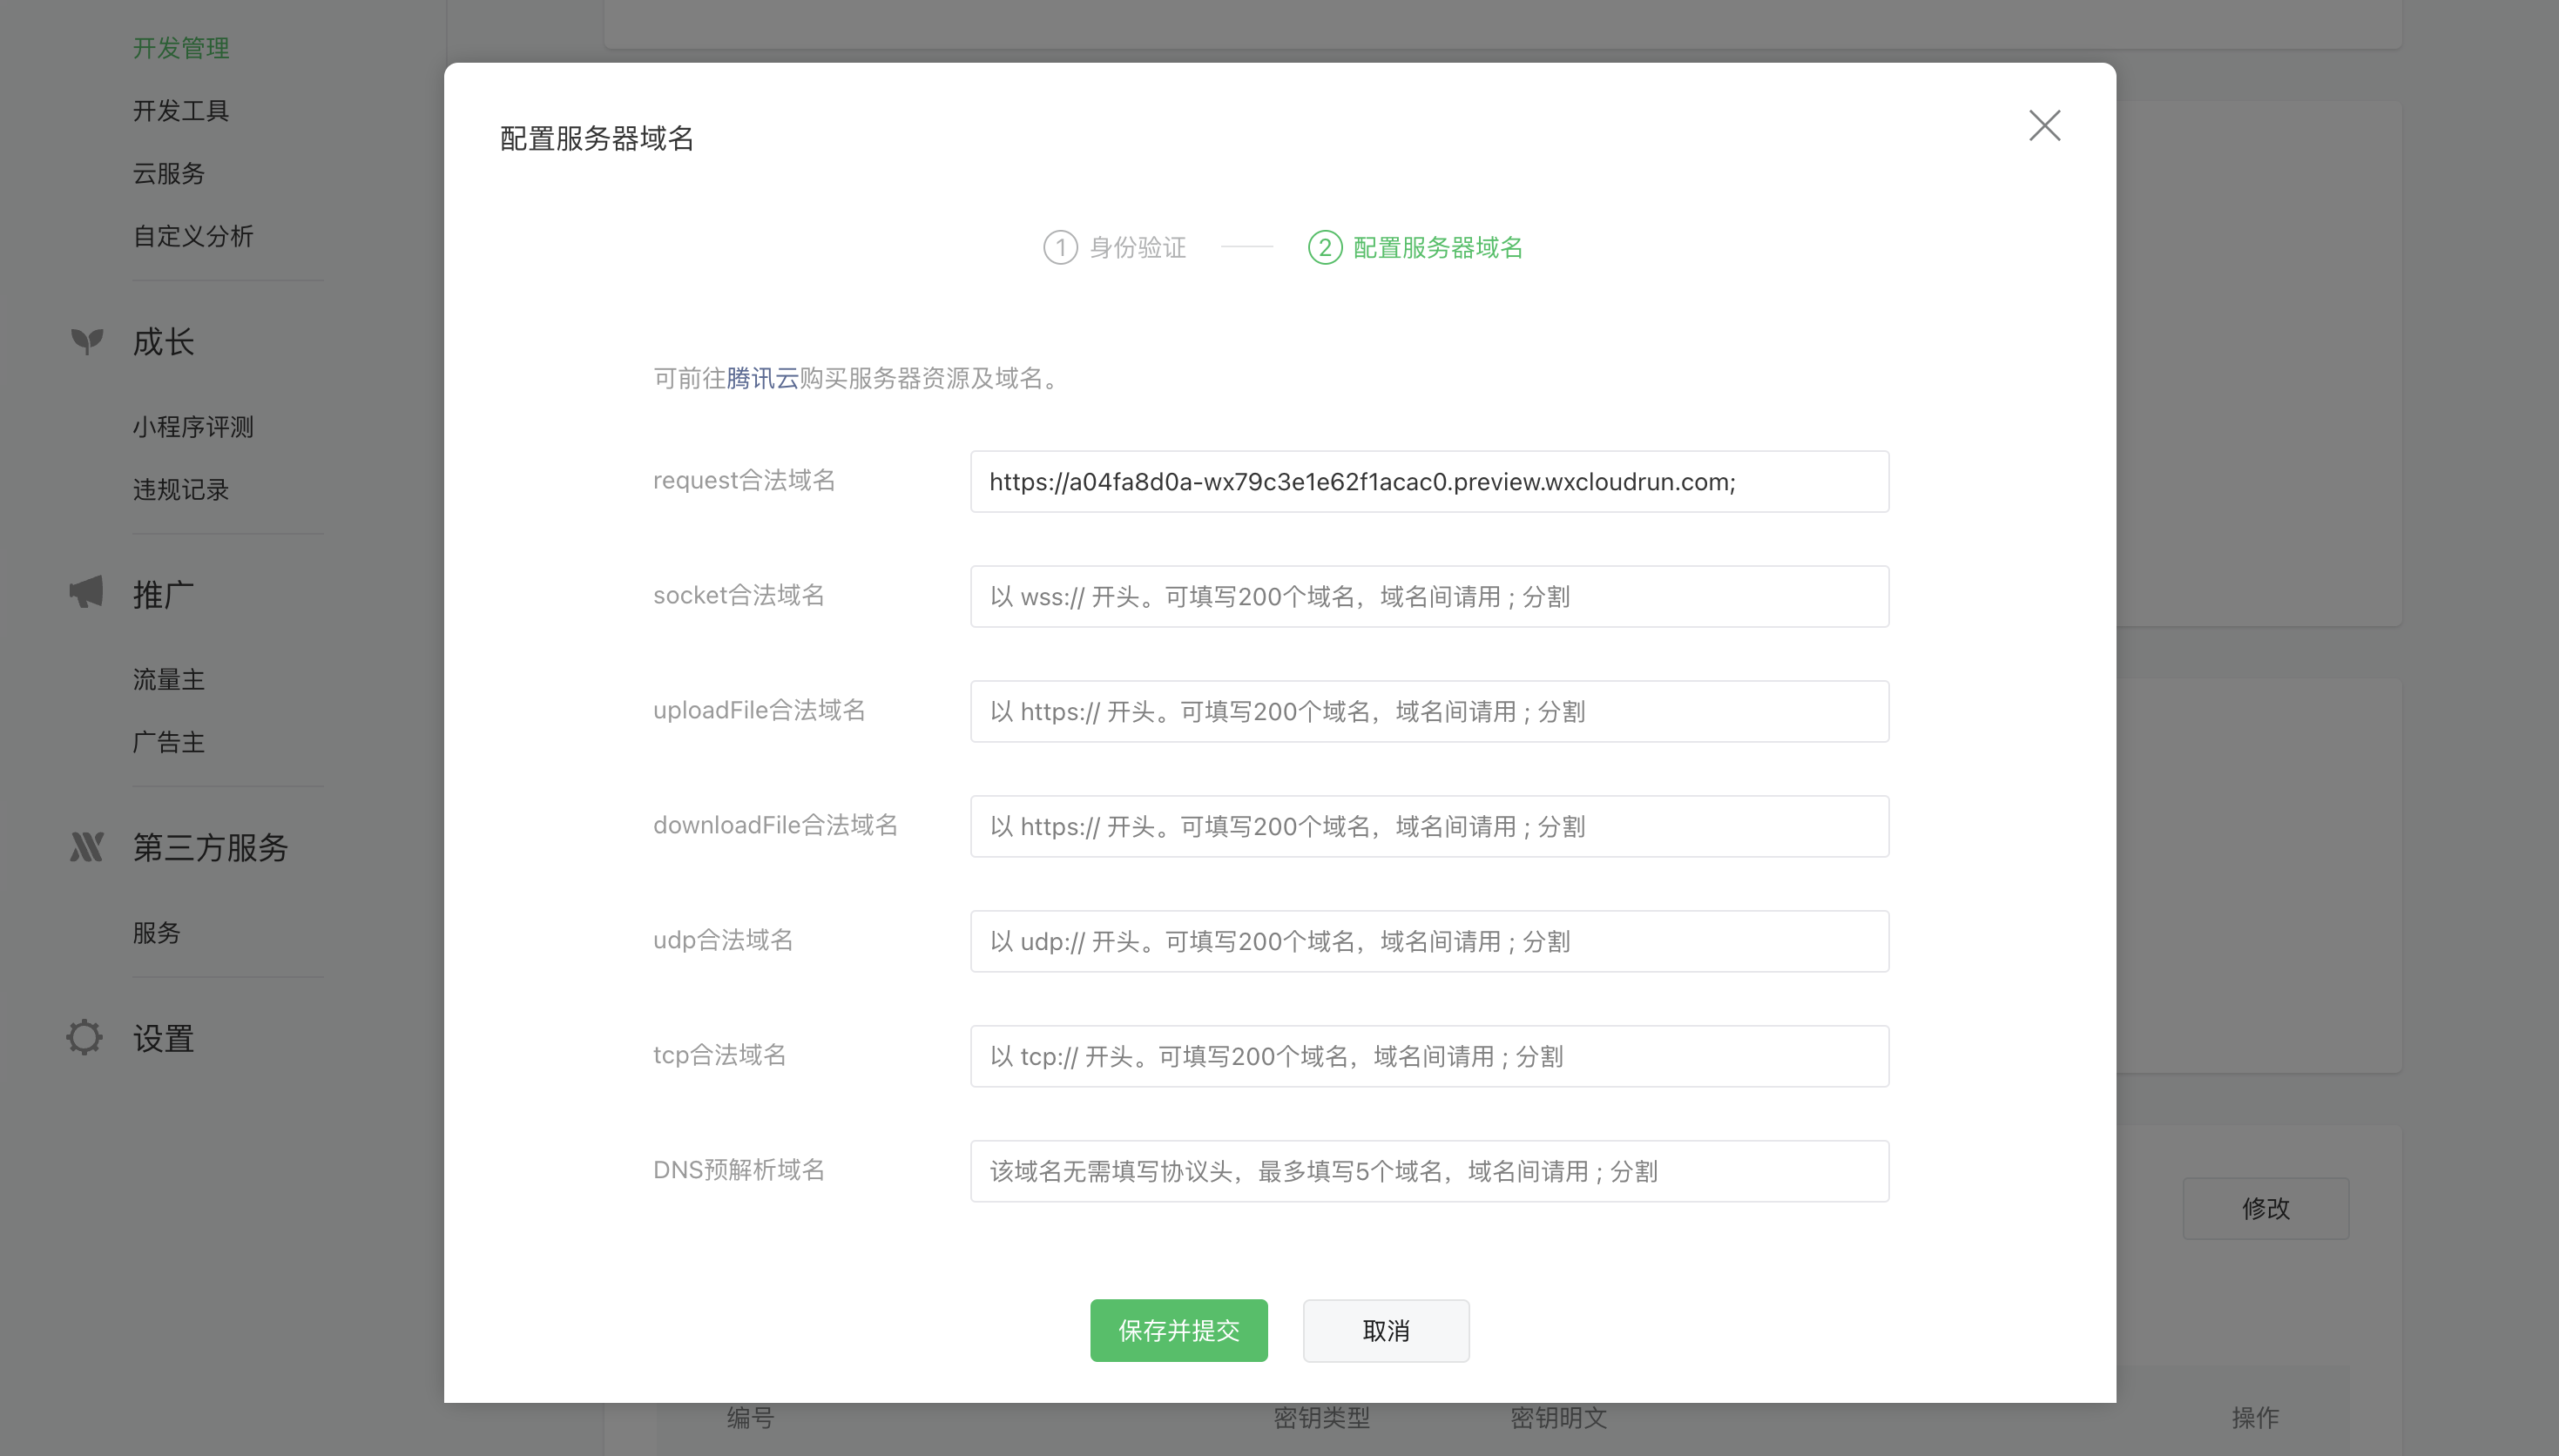Click the DNS预解析域名 input field
Screen dimensions: 2559x1456
(1428, 1172)
